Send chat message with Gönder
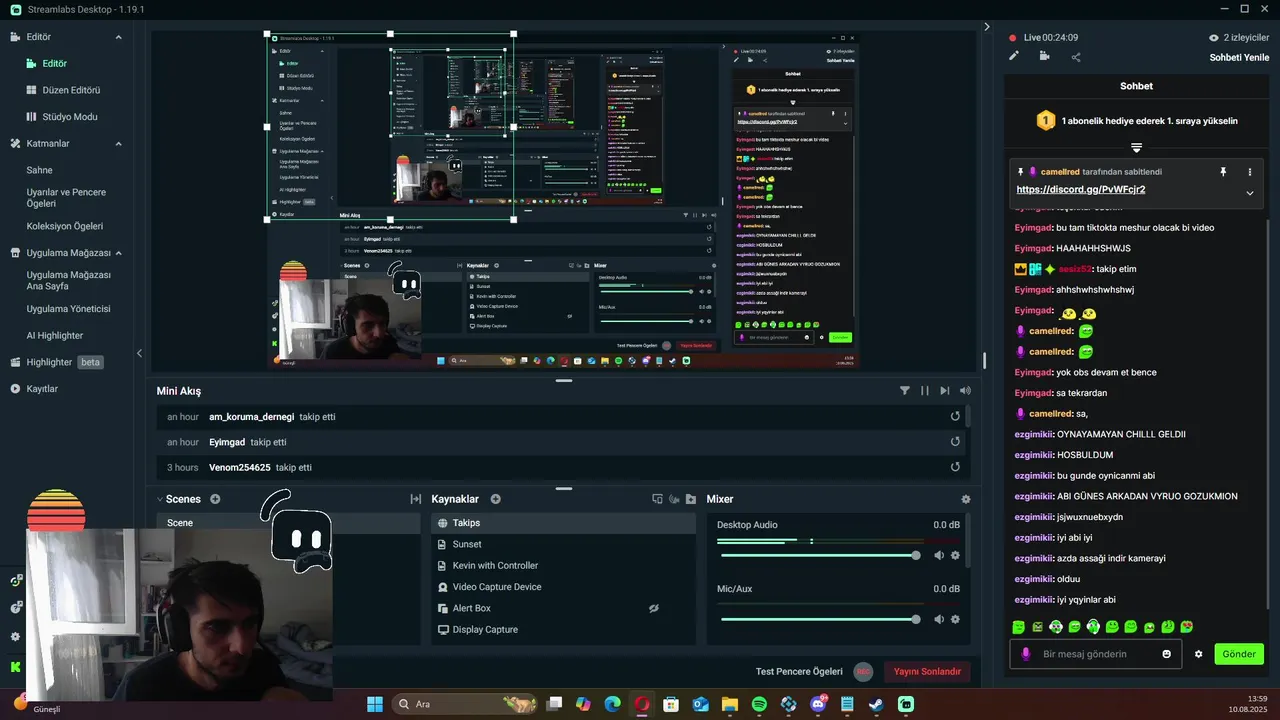 (1238, 654)
